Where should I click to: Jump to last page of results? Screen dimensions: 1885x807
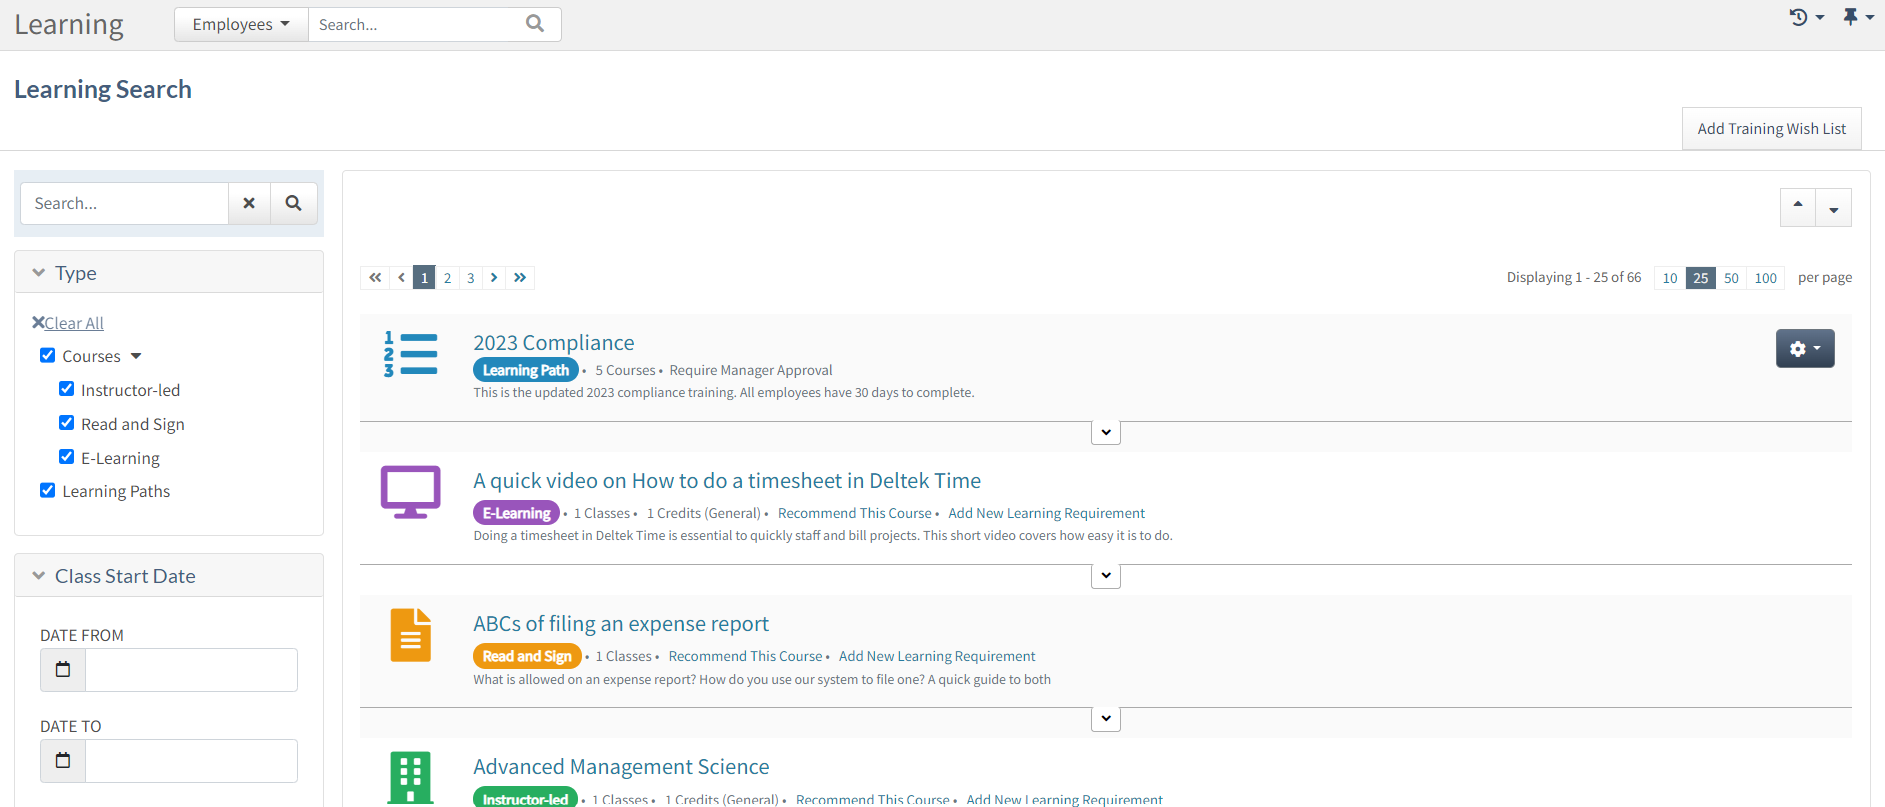(x=520, y=278)
